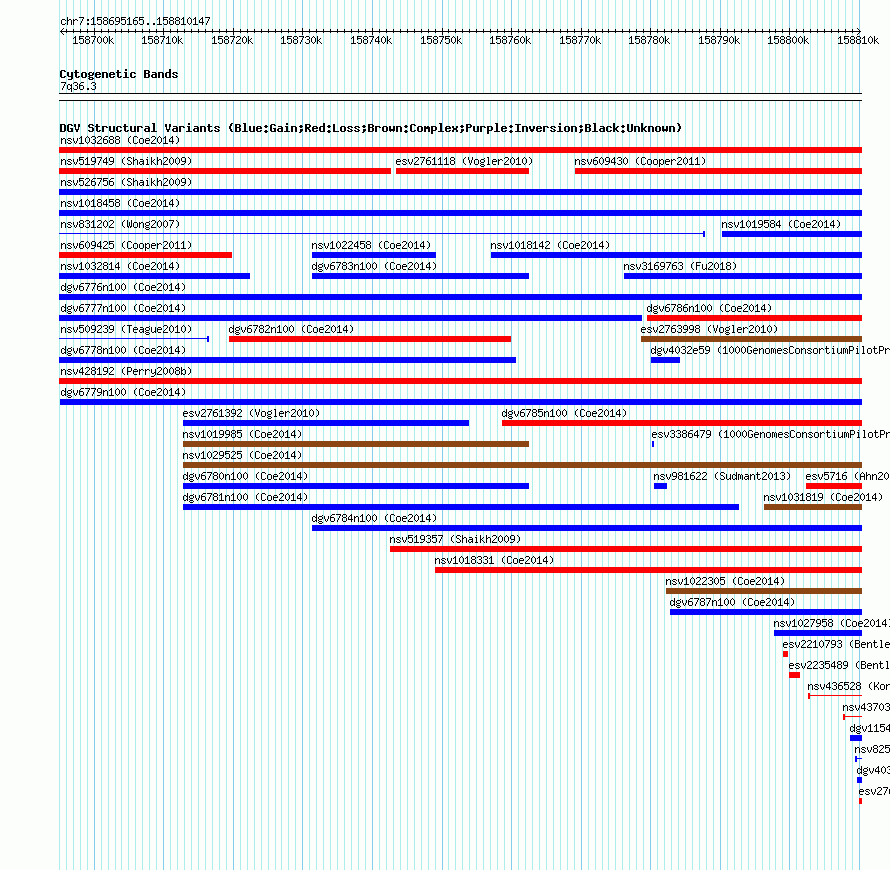Click the brown bar under nsv1019985
Image resolution: width=890 pixels, height=870 pixels.
coord(356,444)
